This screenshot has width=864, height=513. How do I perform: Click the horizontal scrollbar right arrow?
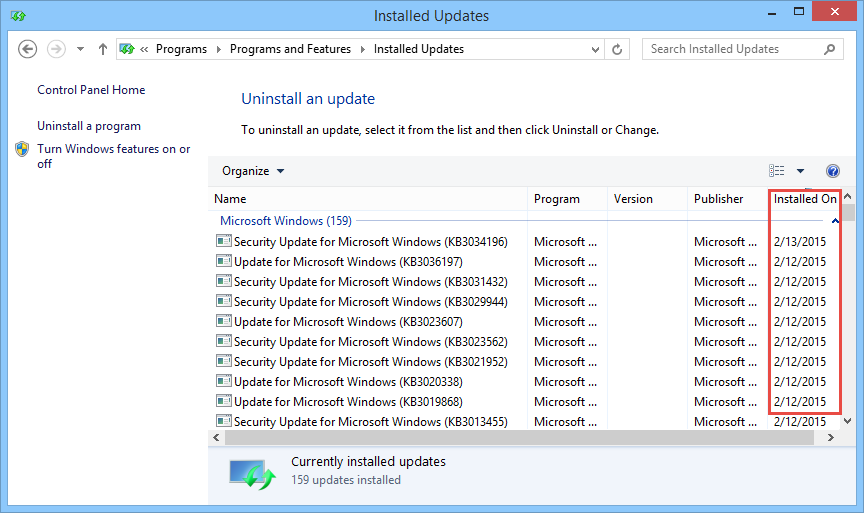pyautogui.click(x=830, y=438)
